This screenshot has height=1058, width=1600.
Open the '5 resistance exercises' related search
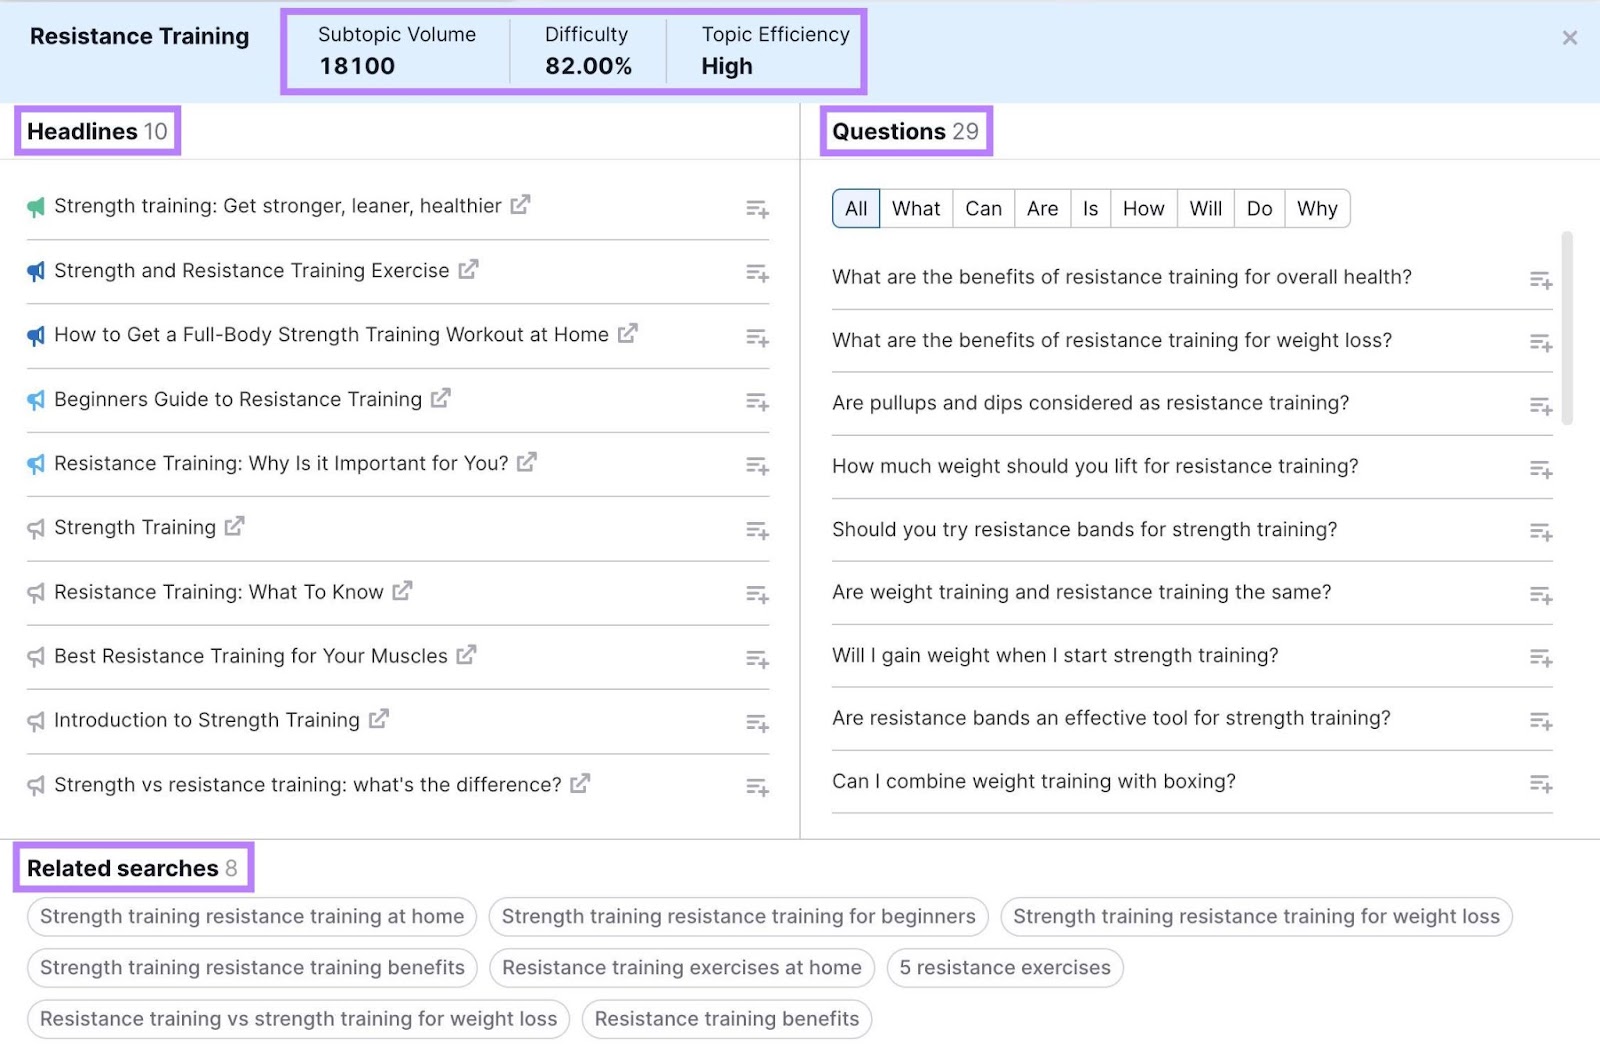pos(1004,967)
